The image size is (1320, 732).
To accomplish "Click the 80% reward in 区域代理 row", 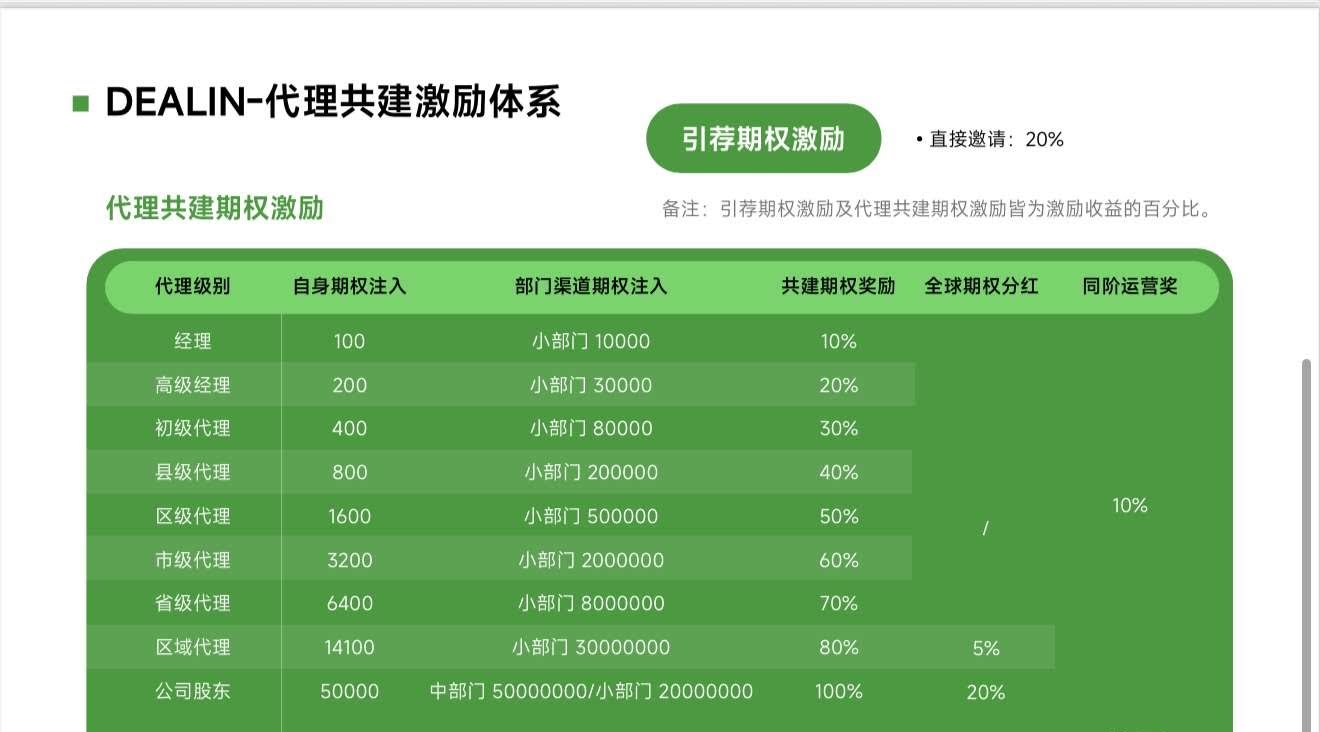I will click(x=839, y=647).
